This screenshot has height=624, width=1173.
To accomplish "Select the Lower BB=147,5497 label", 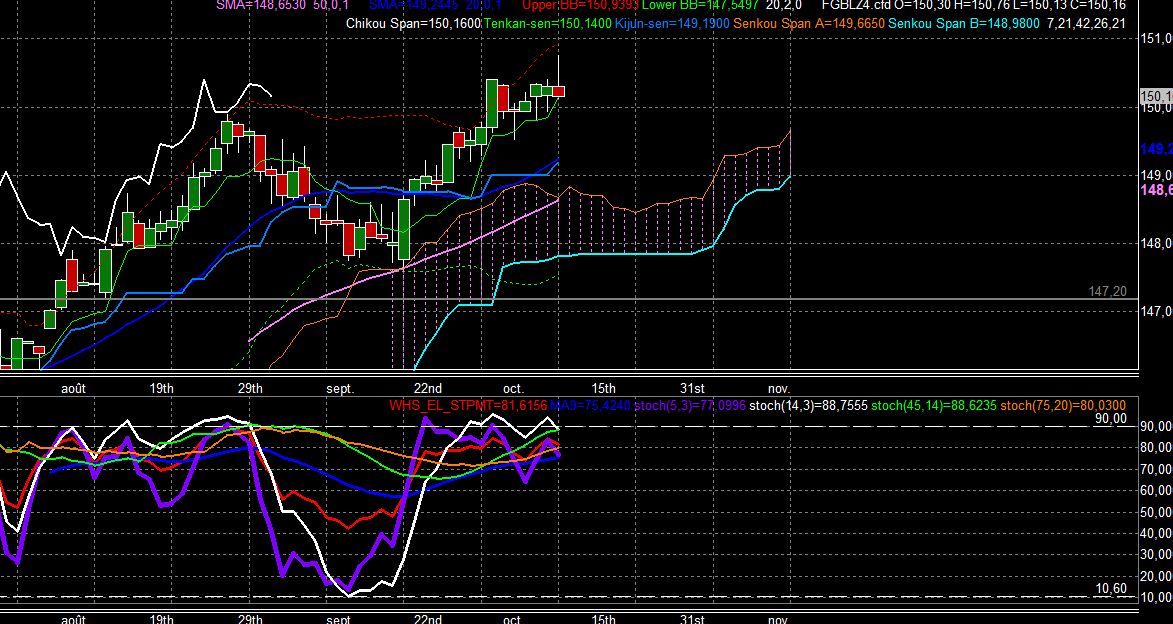I will (700, 5).
